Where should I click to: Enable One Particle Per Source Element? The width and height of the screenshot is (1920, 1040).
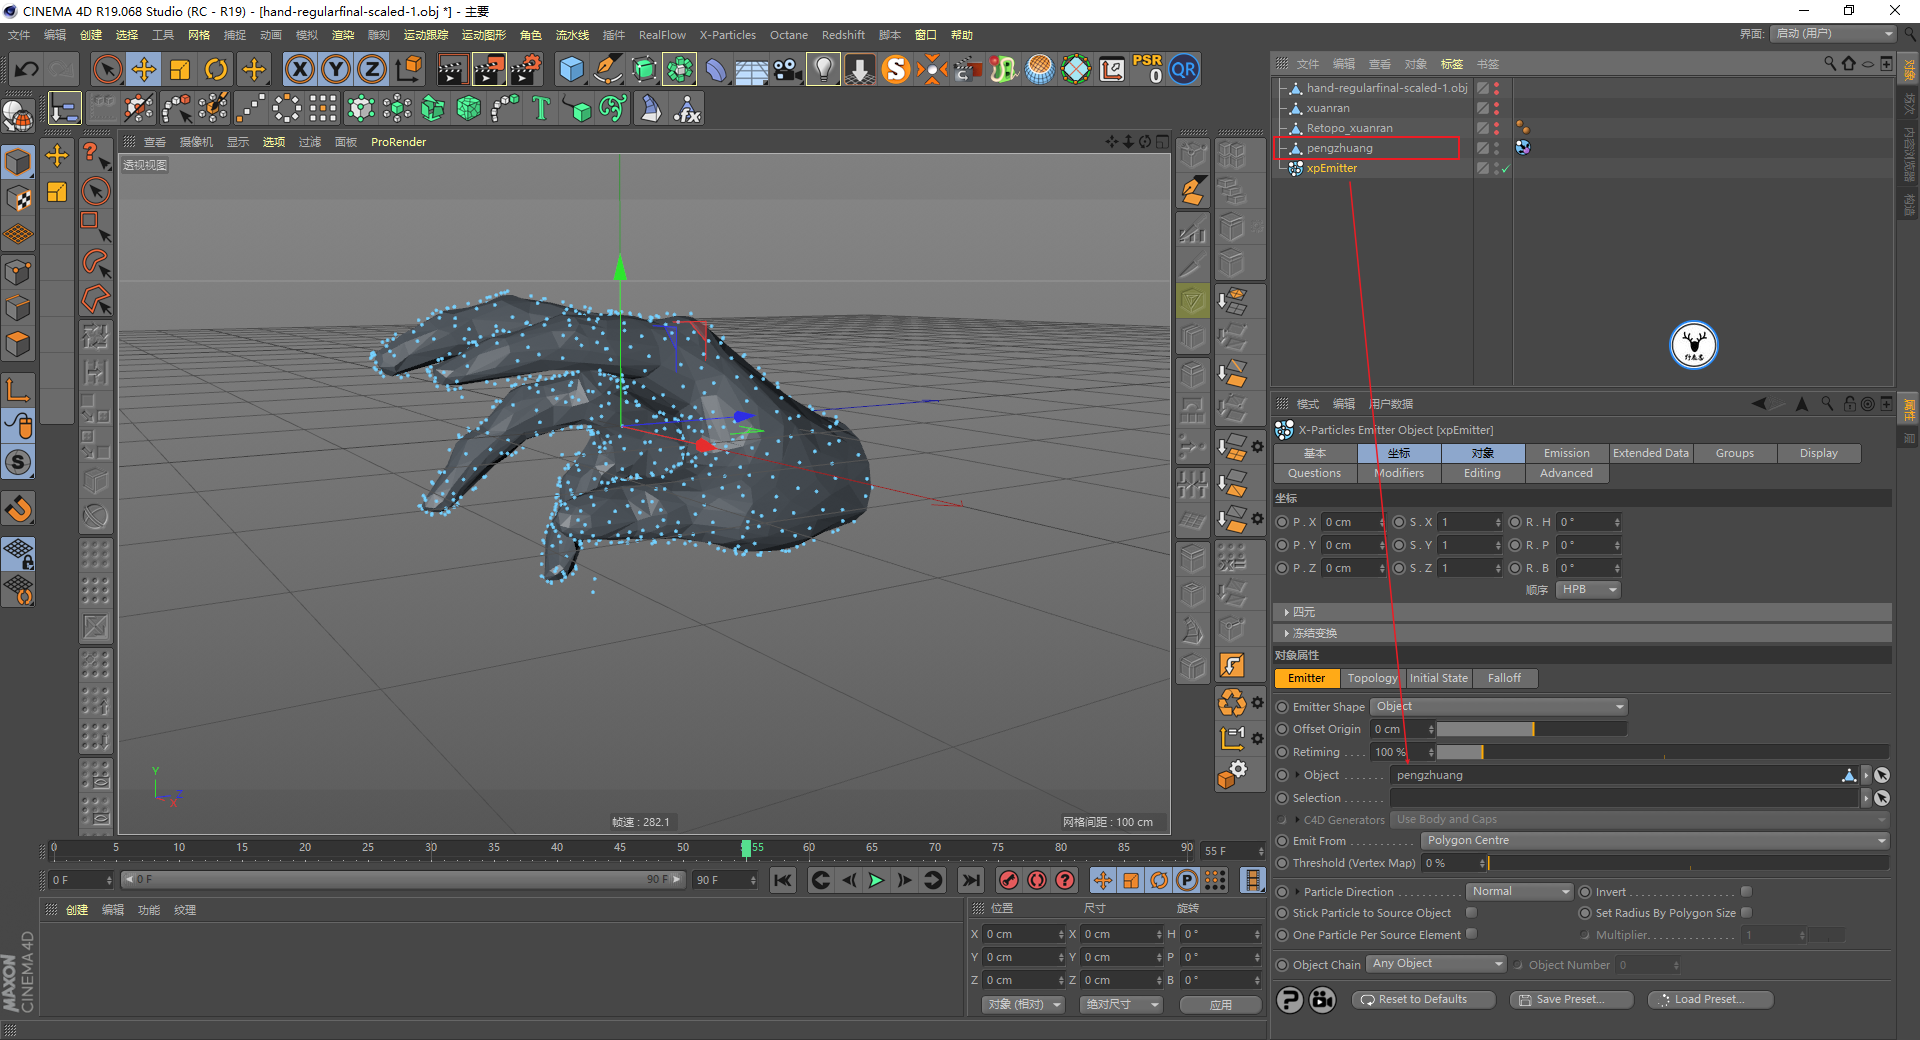click(1471, 935)
